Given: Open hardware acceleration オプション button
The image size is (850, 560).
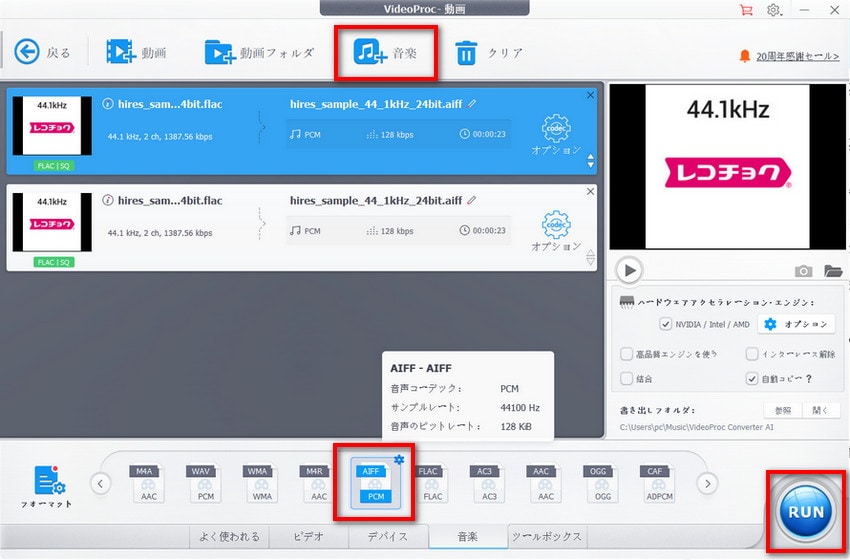Looking at the screenshot, I should (x=795, y=324).
